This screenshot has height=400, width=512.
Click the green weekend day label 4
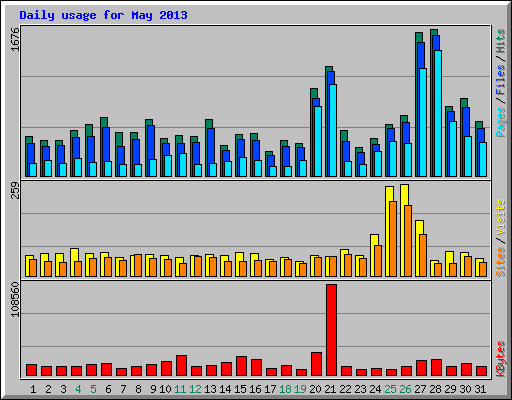pos(78,389)
